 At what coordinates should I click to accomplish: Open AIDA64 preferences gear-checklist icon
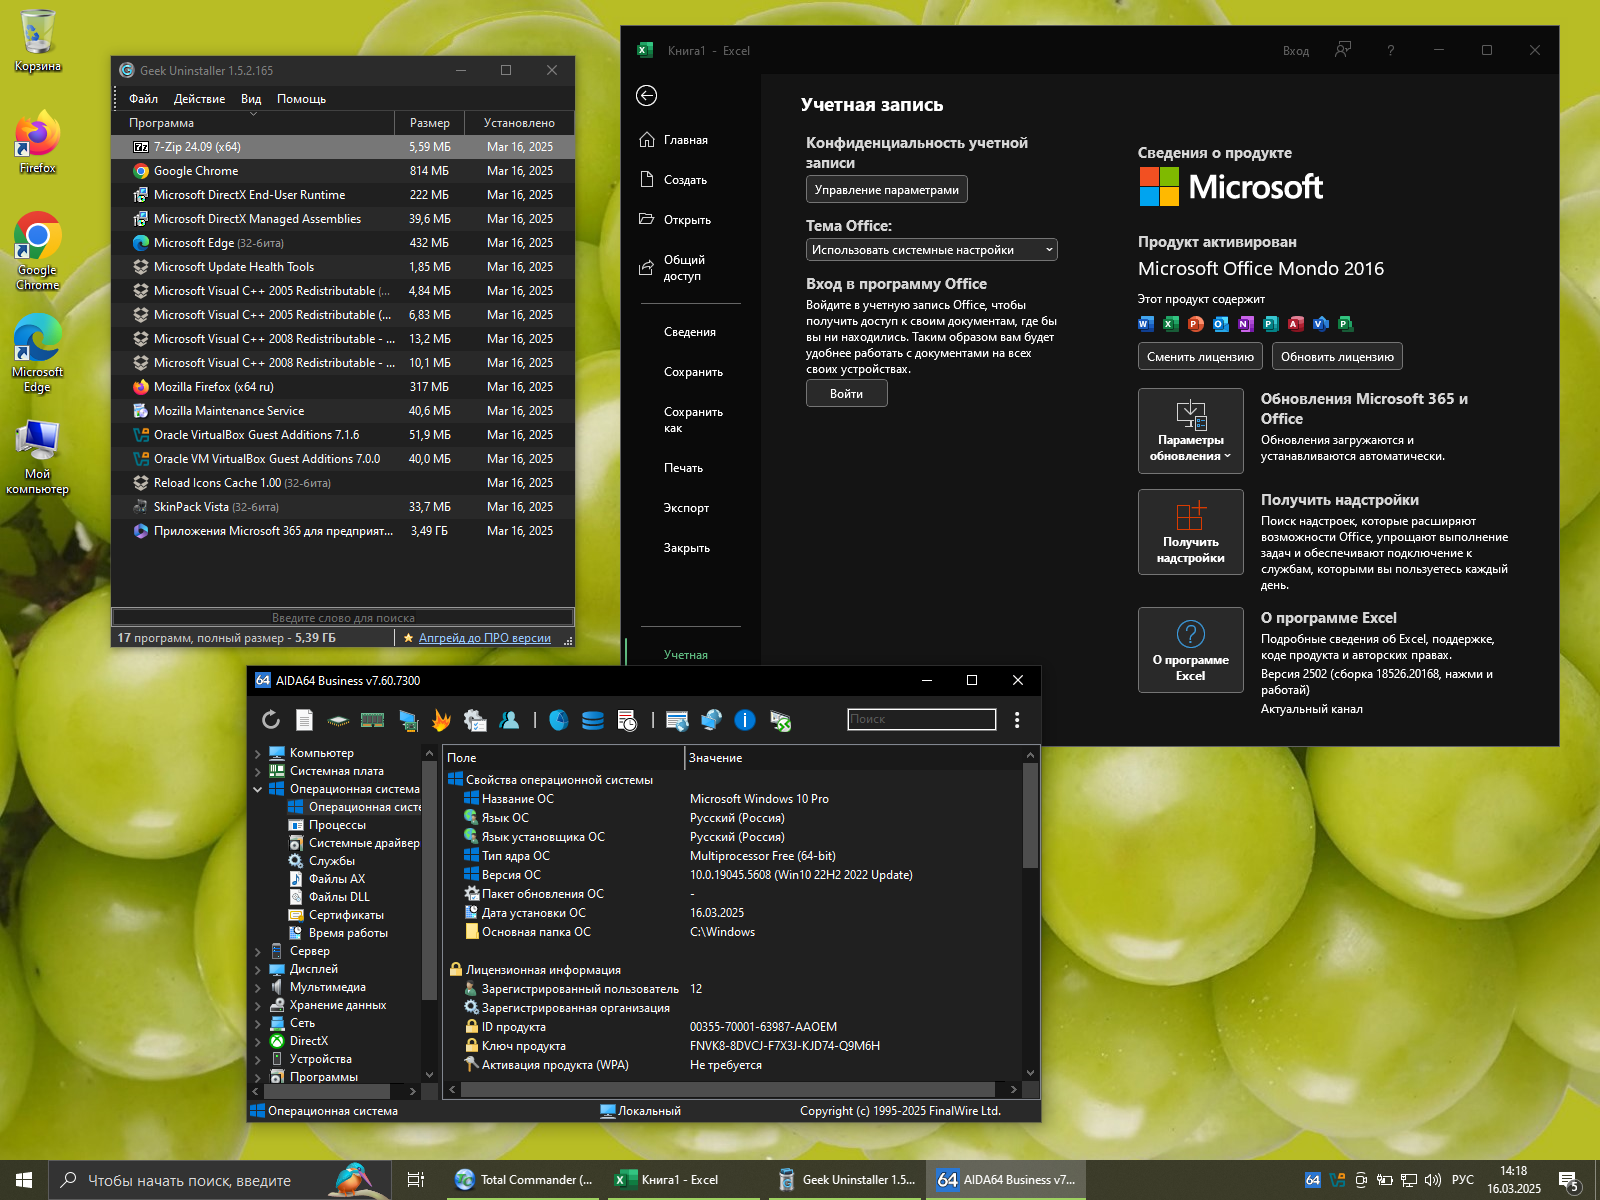click(x=475, y=720)
